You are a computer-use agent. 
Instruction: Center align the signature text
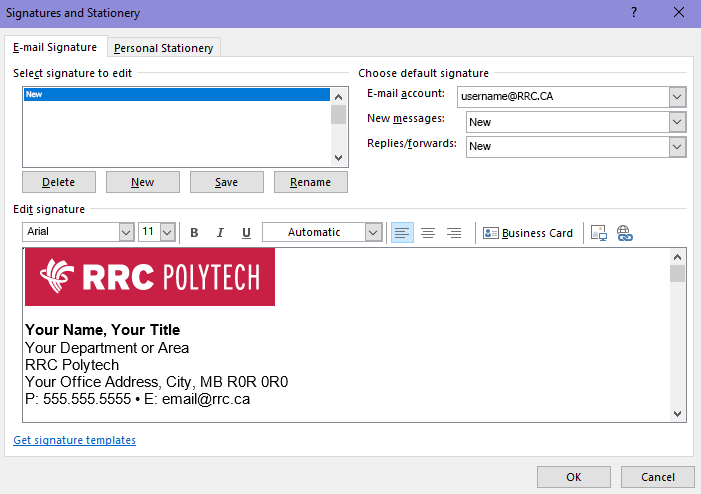point(428,233)
